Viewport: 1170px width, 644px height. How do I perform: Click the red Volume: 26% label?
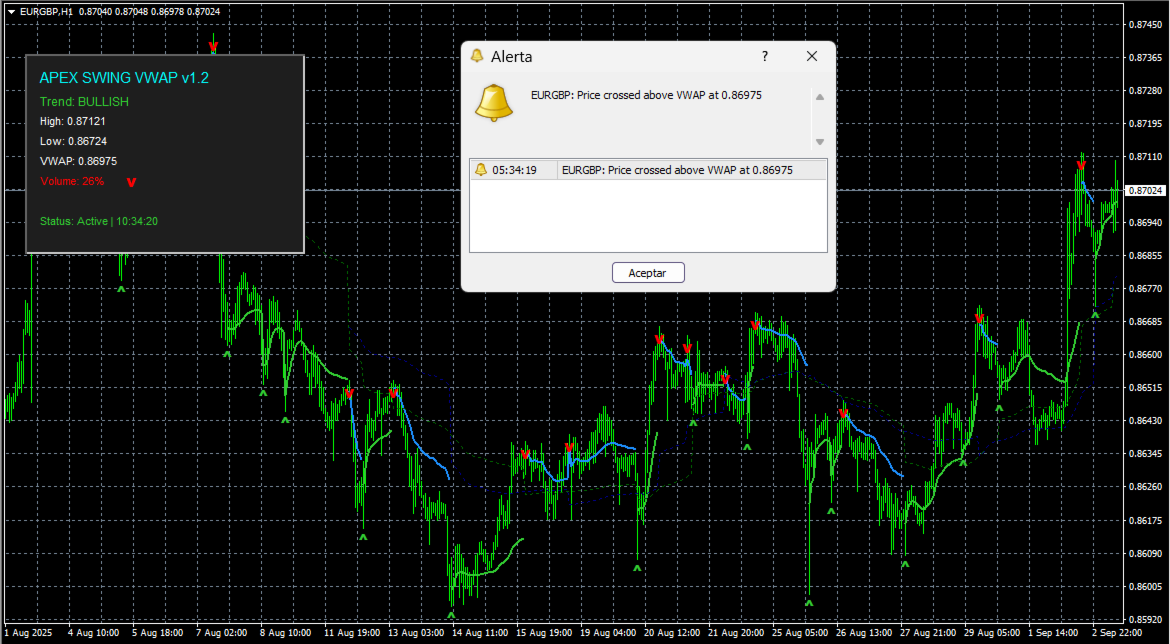72,181
